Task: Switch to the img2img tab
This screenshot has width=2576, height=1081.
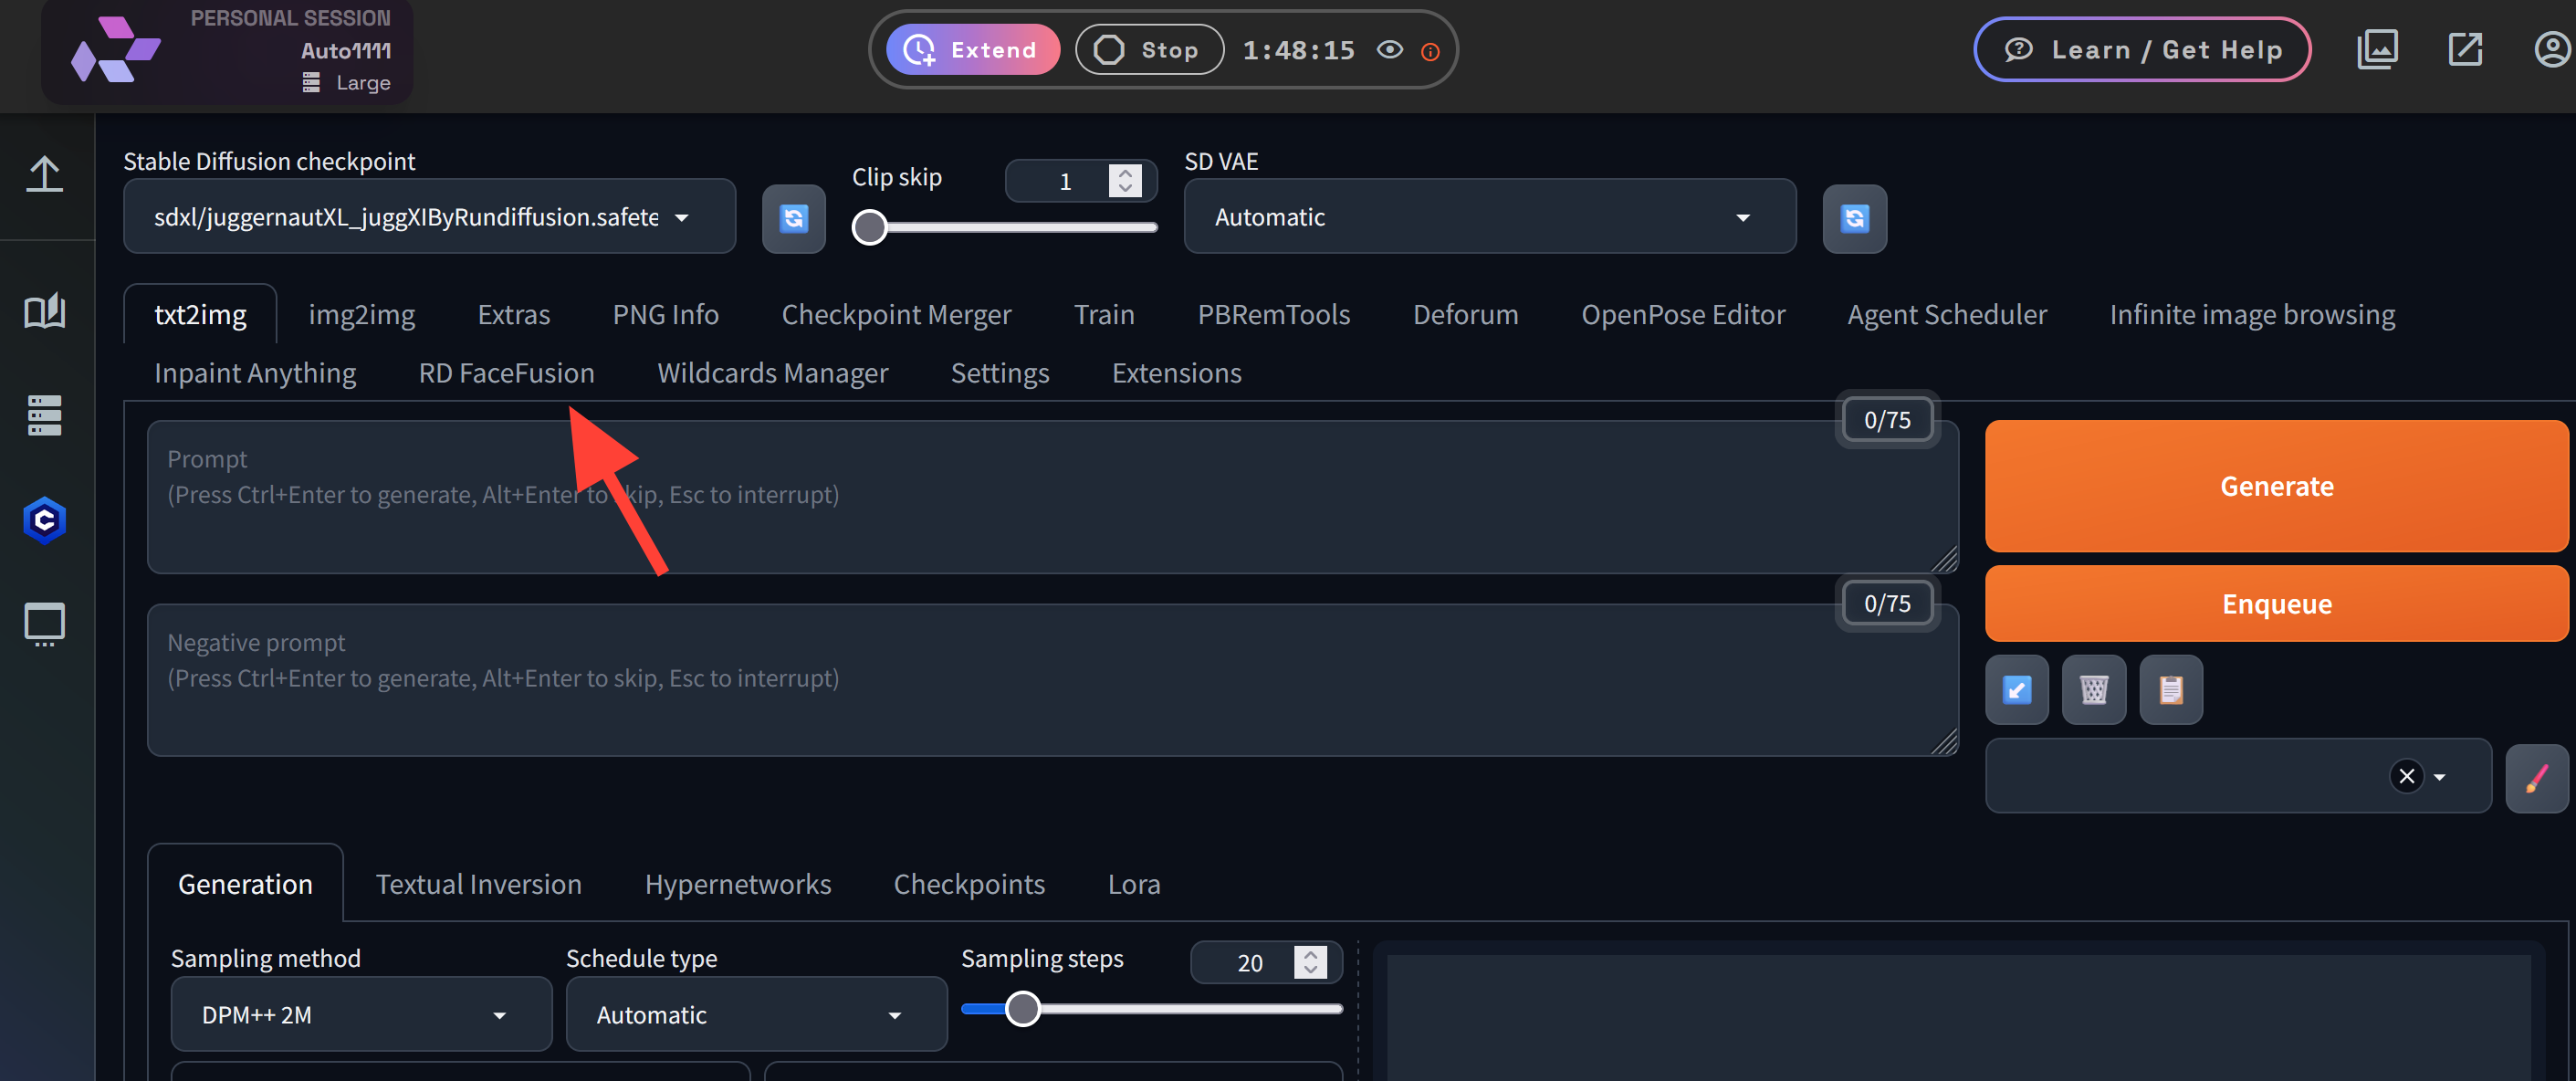Action: [x=362, y=313]
